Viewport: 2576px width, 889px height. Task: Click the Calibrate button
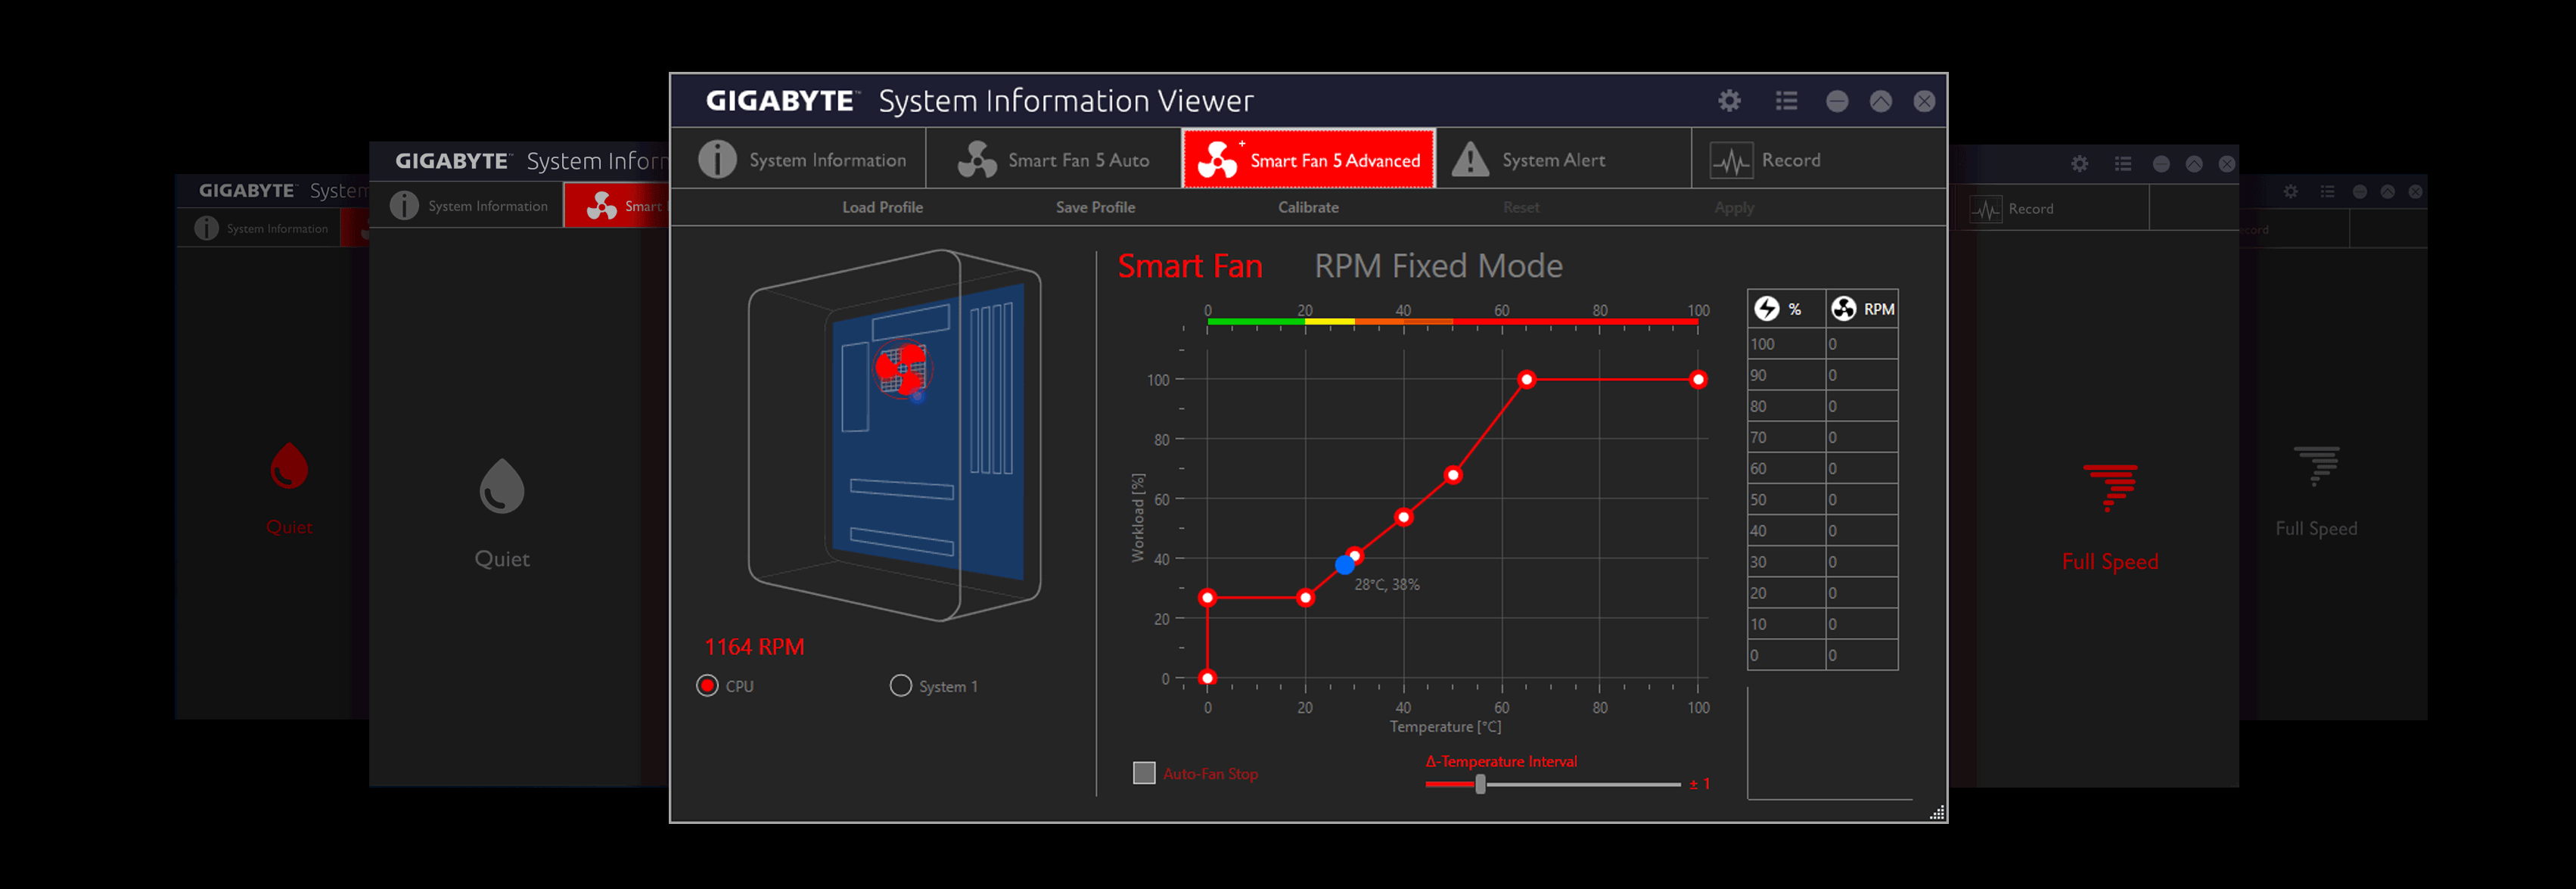pyautogui.click(x=1307, y=207)
